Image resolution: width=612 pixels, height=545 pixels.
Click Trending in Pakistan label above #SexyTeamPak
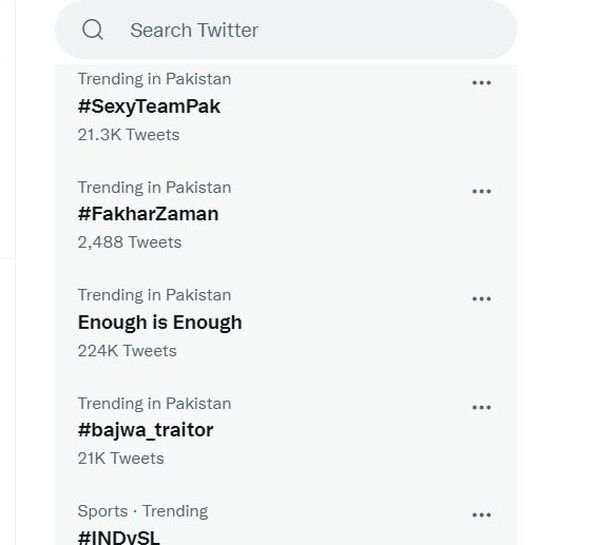pos(154,79)
